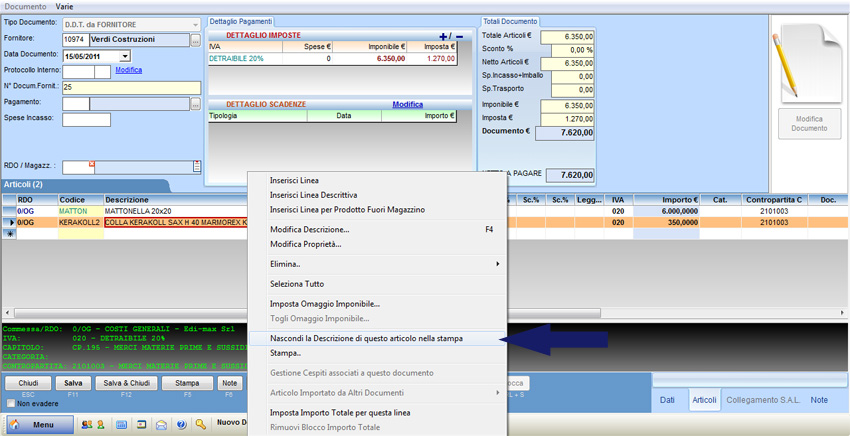Open help via the question mark icon
This screenshot has width=850, height=436.
tap(181, 425)
